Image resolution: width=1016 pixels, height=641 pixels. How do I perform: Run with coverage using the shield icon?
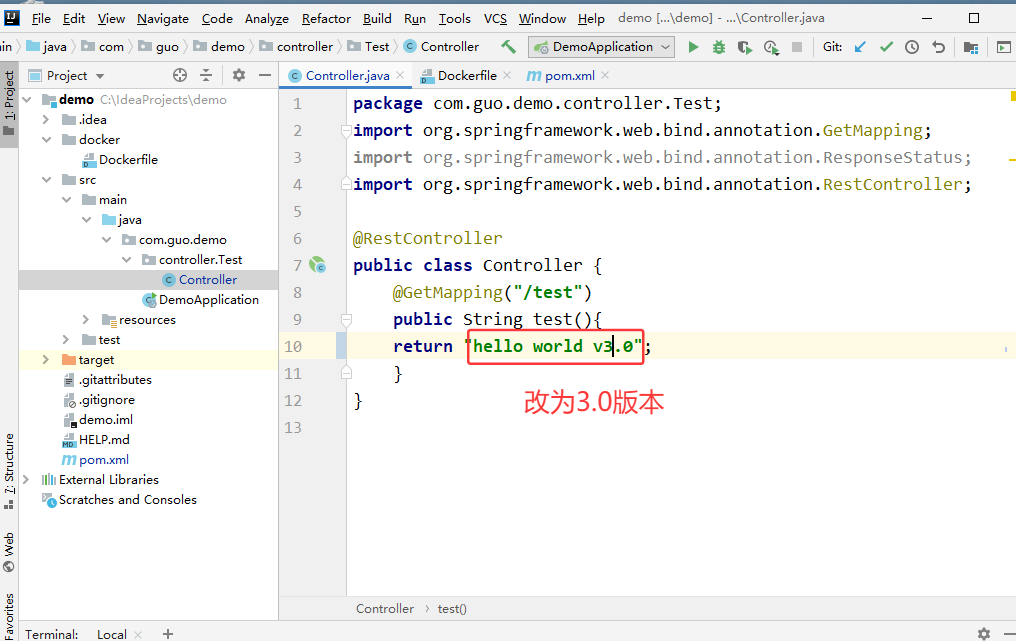click(745, 47)
